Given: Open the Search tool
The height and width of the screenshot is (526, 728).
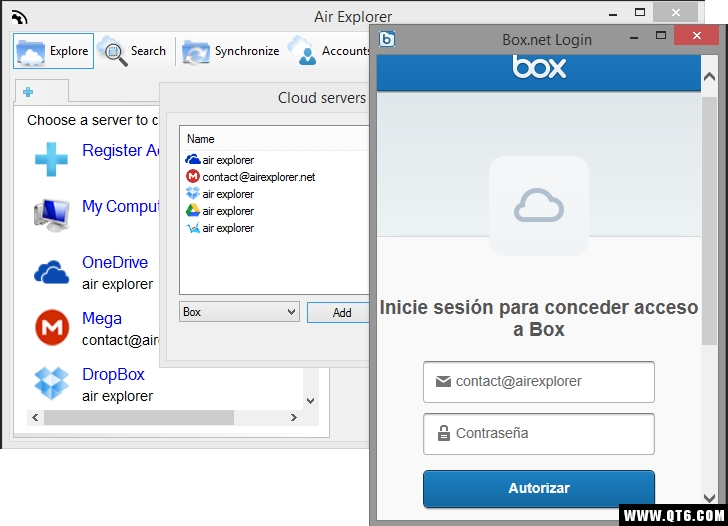Looking at the screenshot, I should pyautogui.click(x=134, y=51).
